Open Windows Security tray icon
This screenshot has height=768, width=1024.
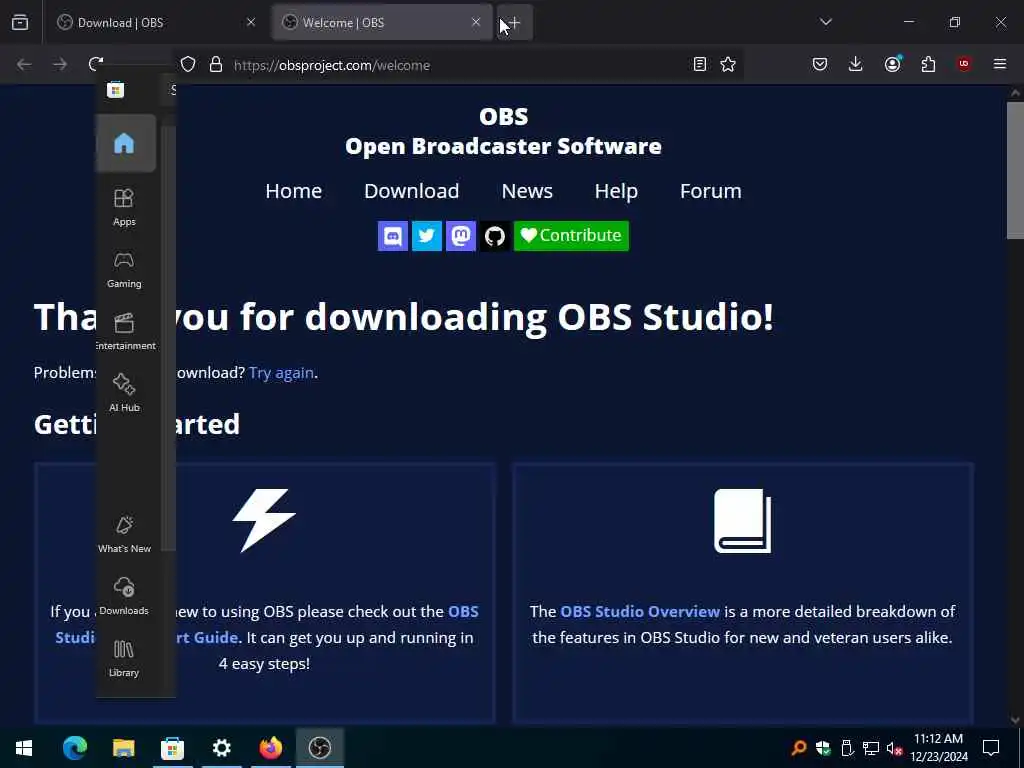click(823, 748)
